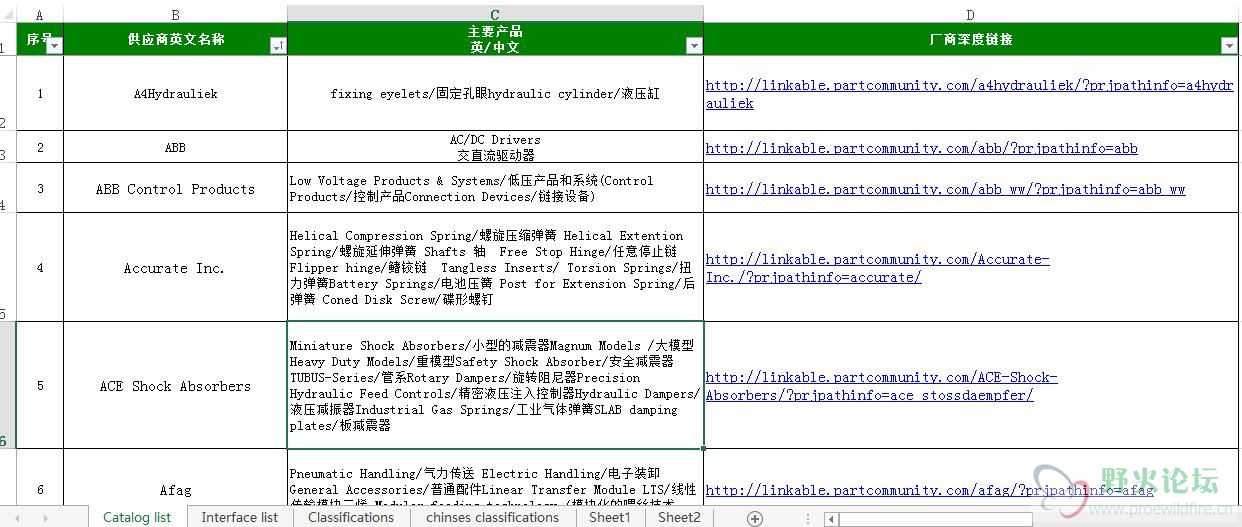Open the 主要产品 column filter dropdown
This screenshot has height=527, width=1242.
[x=694, y=46]
